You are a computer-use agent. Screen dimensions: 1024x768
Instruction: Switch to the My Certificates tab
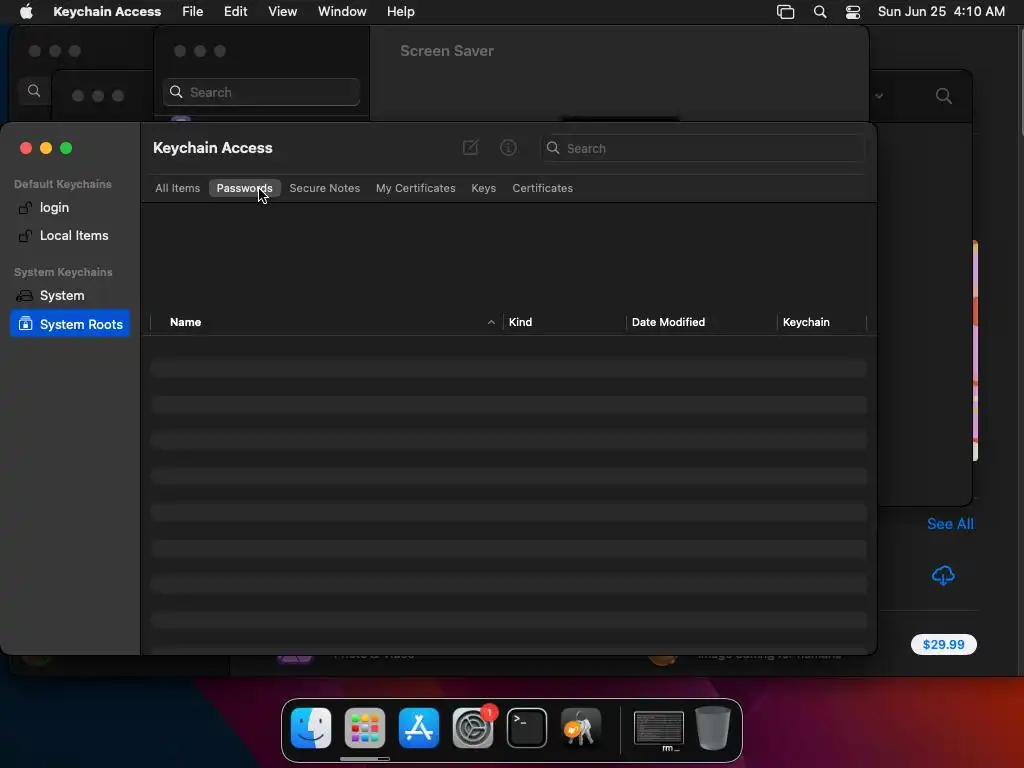[x=415, y=188]
